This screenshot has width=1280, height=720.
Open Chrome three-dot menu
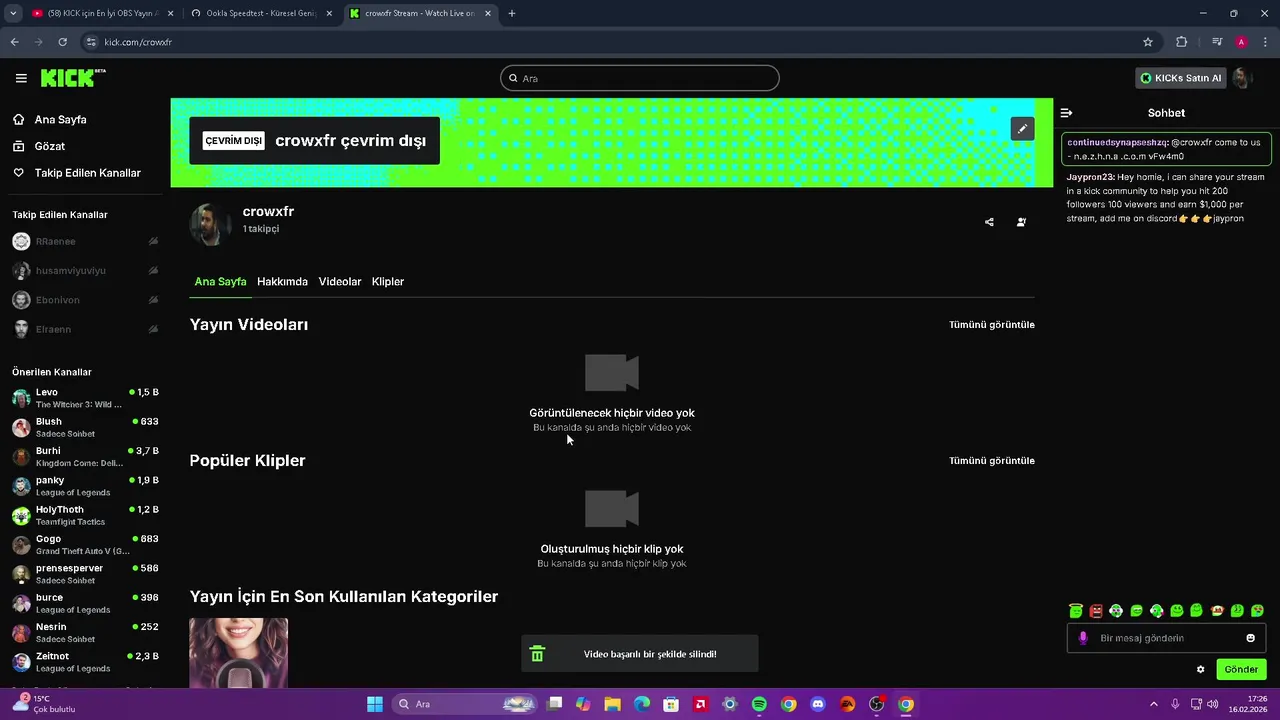coord(1266,42)
